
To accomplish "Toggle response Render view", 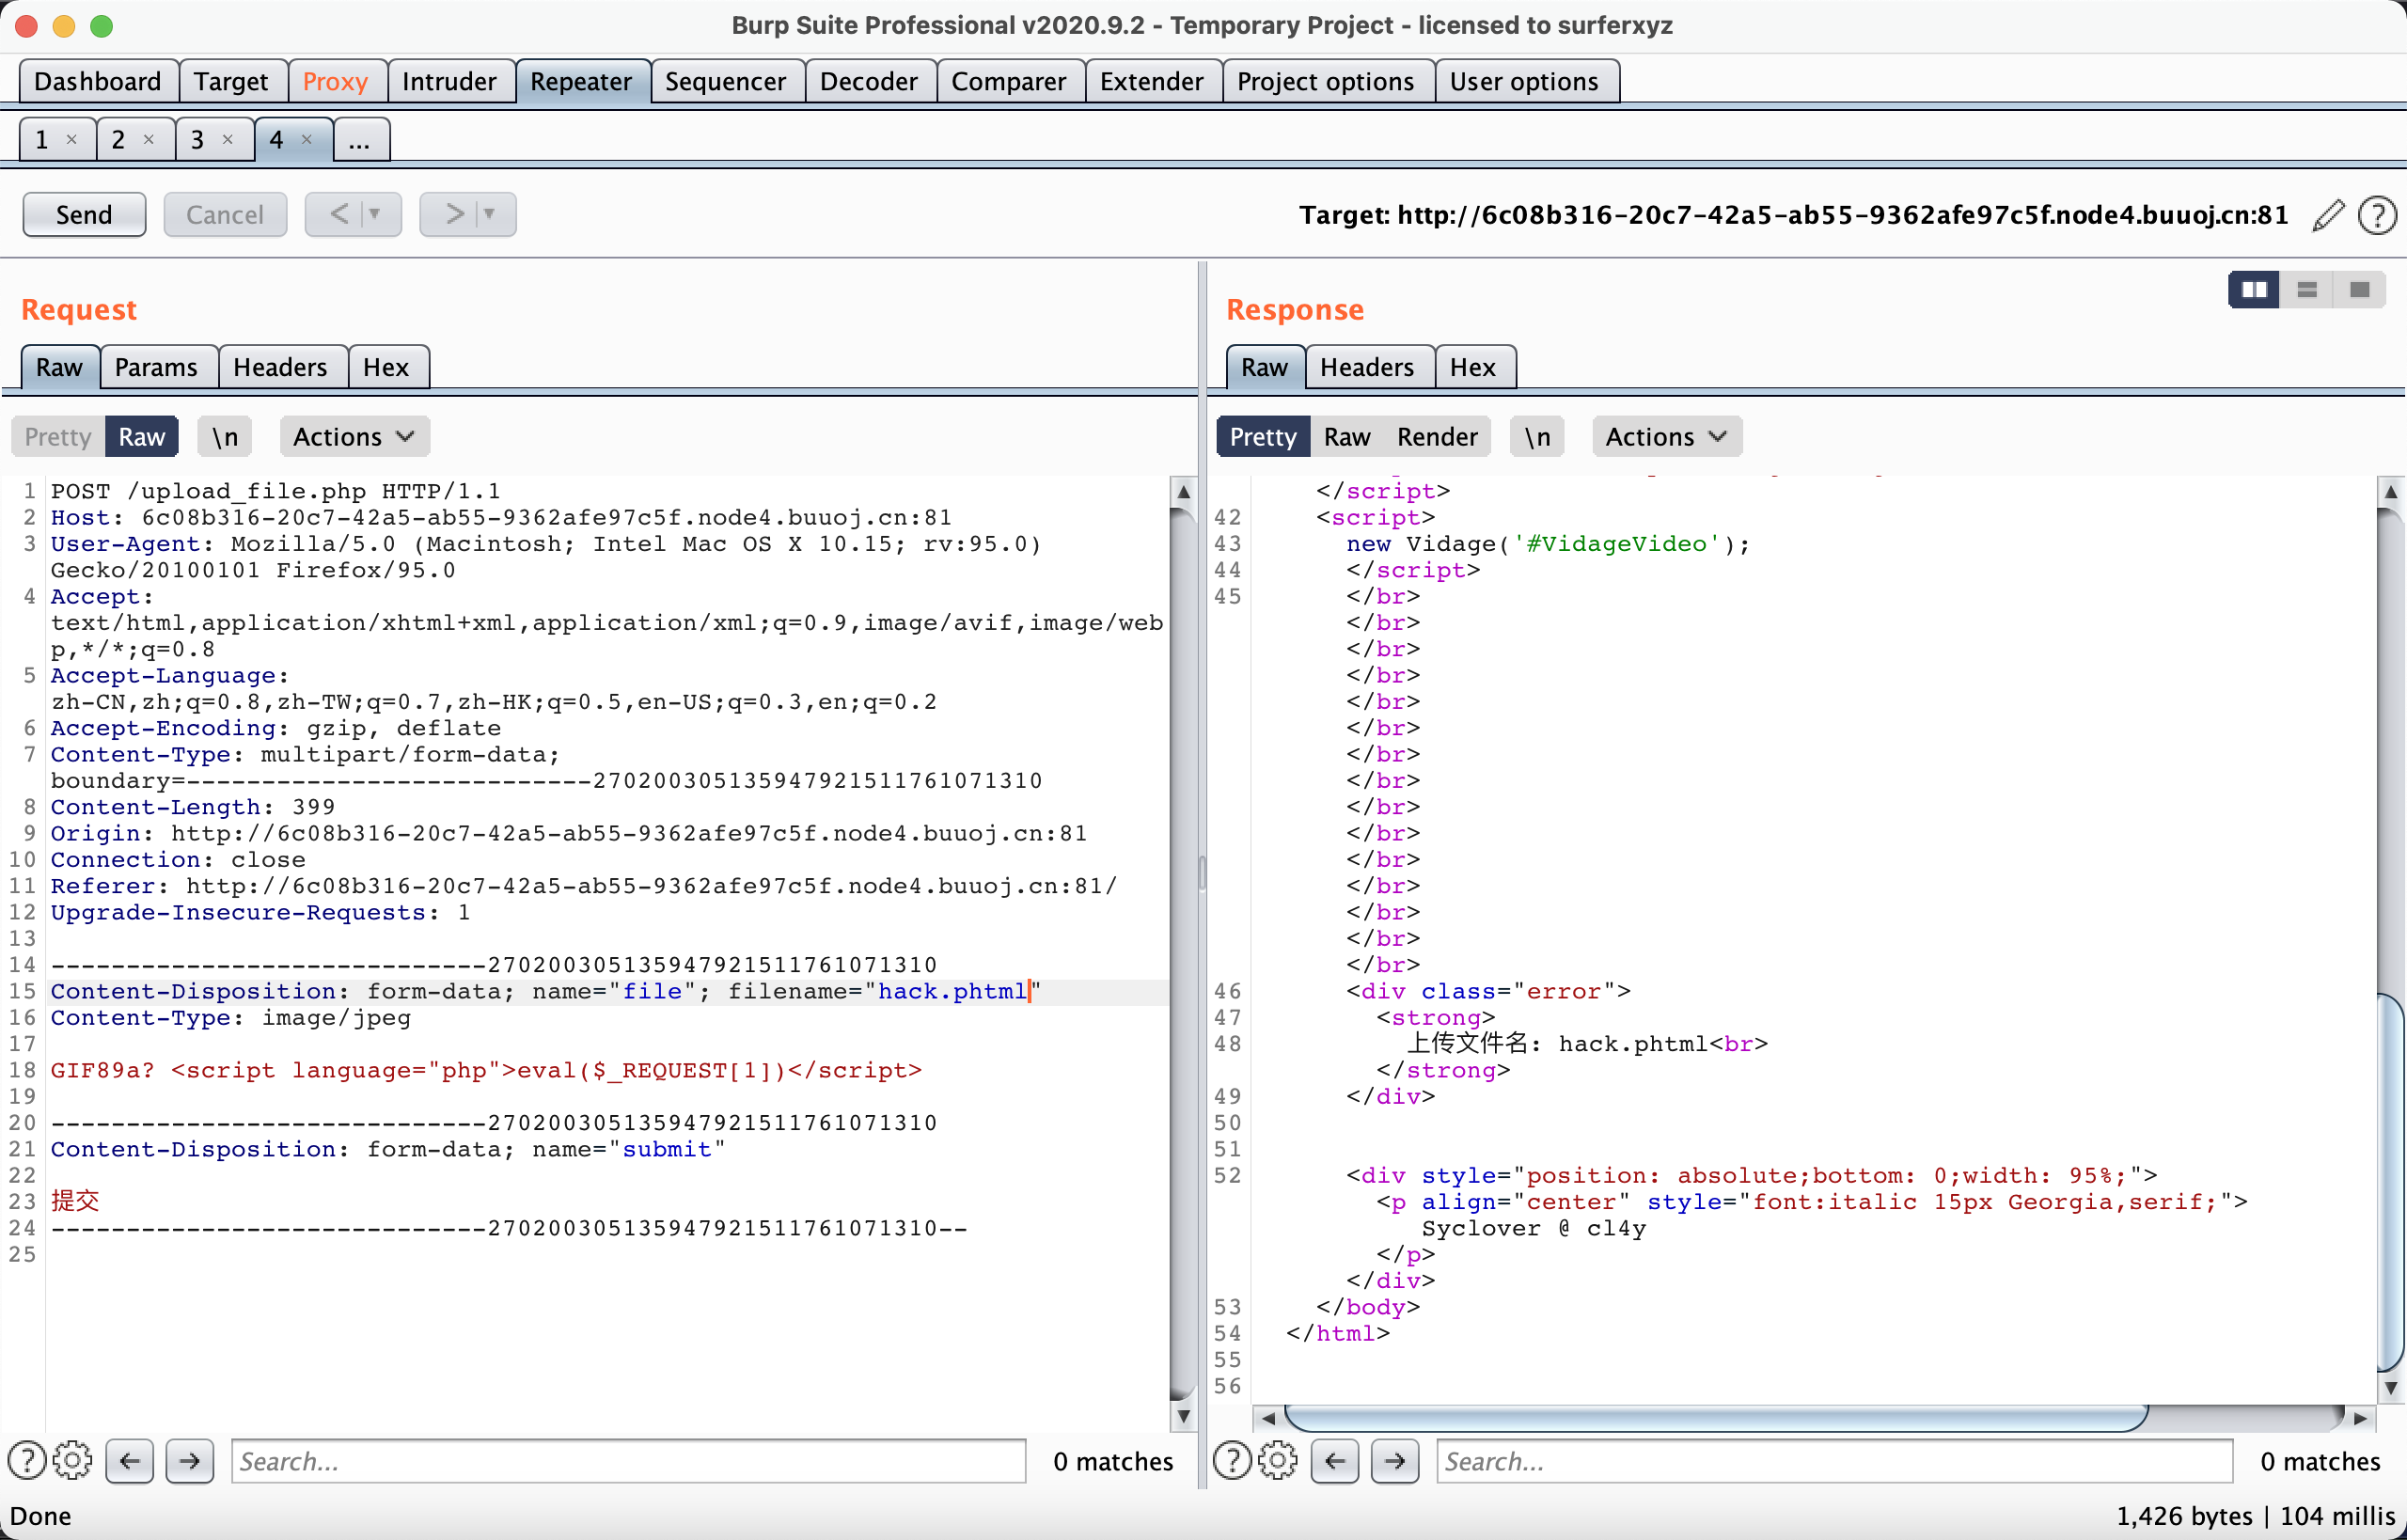I will (1437, 437).
